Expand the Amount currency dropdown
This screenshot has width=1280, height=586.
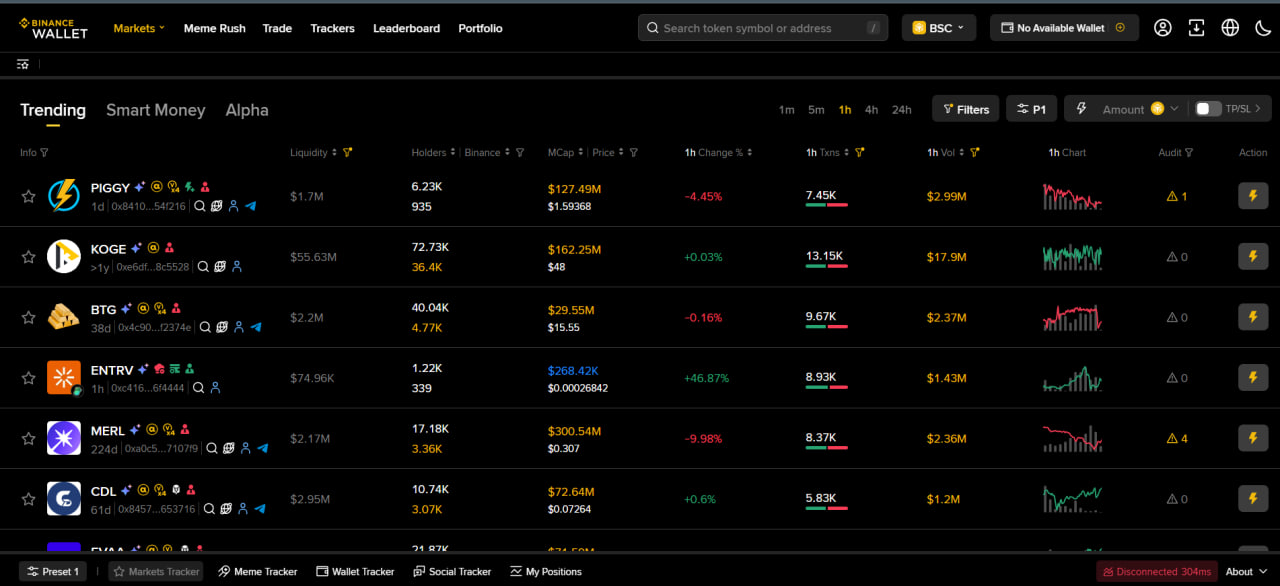pyautogui.click(x=1174, y=109)
